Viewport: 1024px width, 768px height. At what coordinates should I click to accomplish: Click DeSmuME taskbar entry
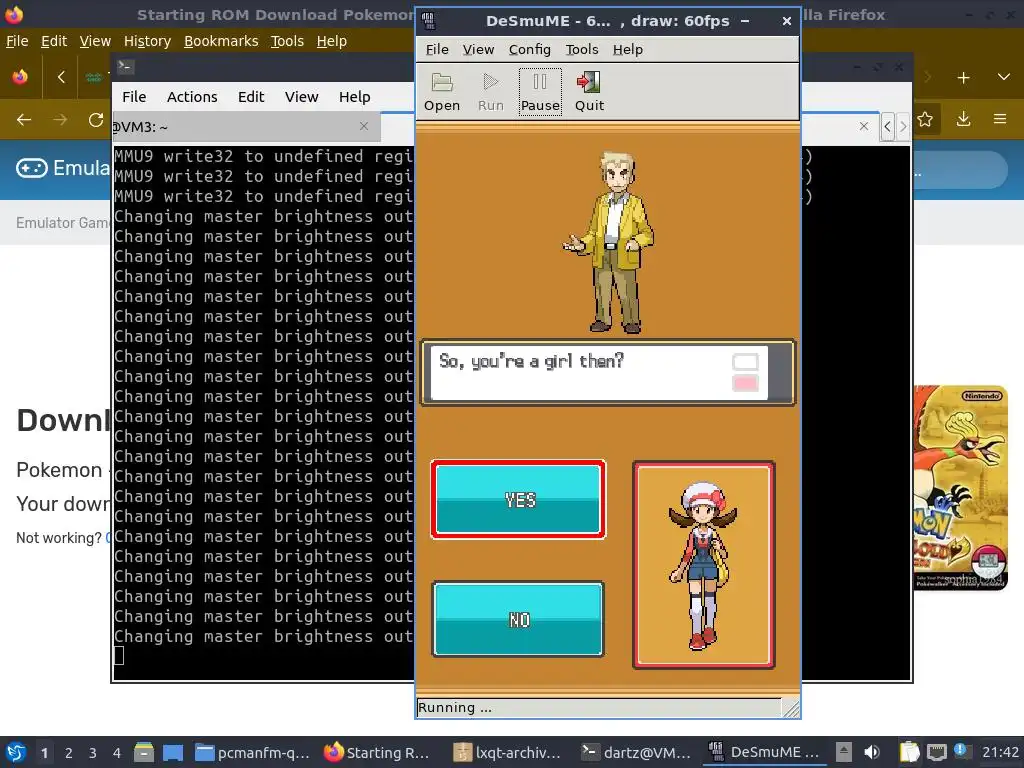(763, 752)
